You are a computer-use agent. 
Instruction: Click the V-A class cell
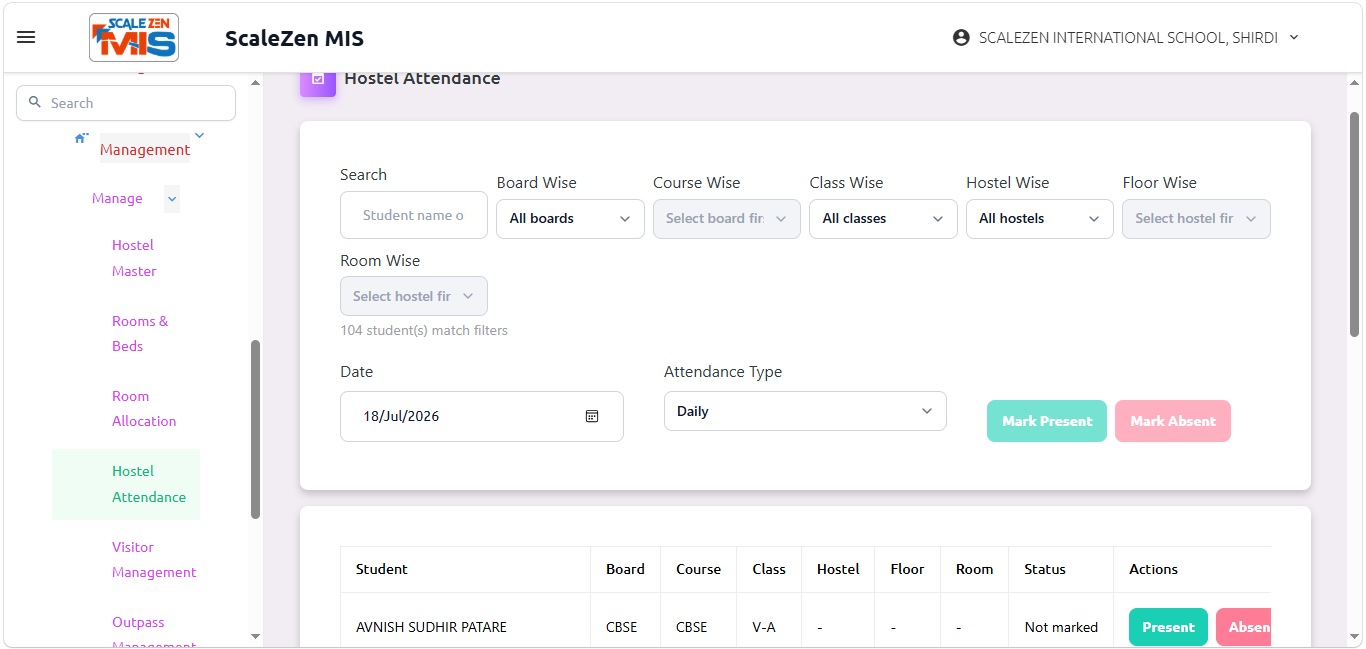pyautogui.click(x=764, y=627)
